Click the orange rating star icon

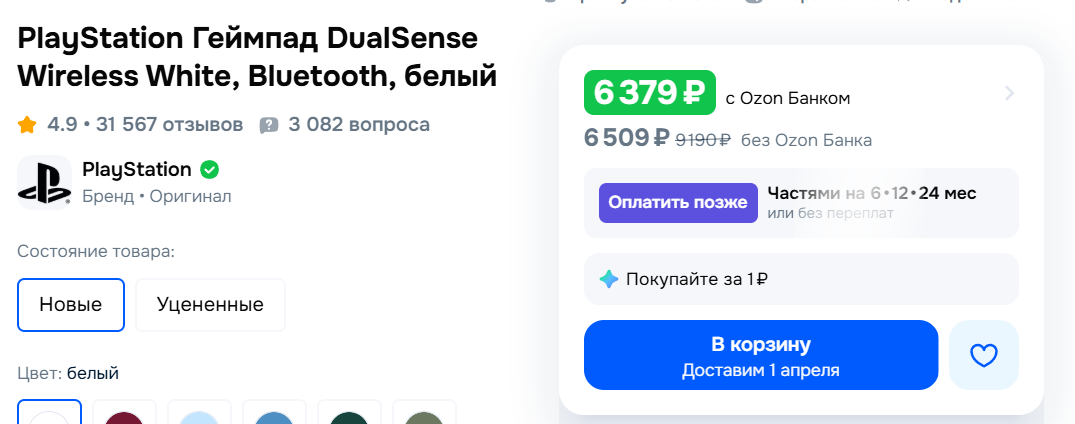tap(27, 125)
